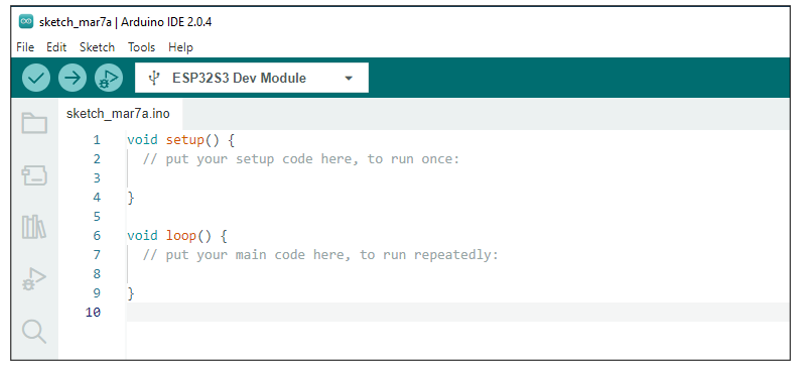Open the Boards Manager sidebar icon
This screenshot has height=365, width=802.
(x=34, y=175)
